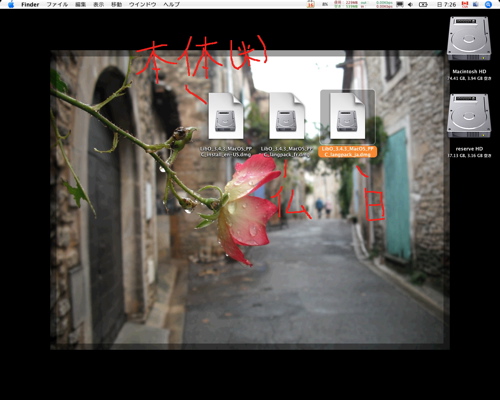This screenshot has height=400, width=500.
Task: Open the 表示 menu
Action: click(98, 4)
